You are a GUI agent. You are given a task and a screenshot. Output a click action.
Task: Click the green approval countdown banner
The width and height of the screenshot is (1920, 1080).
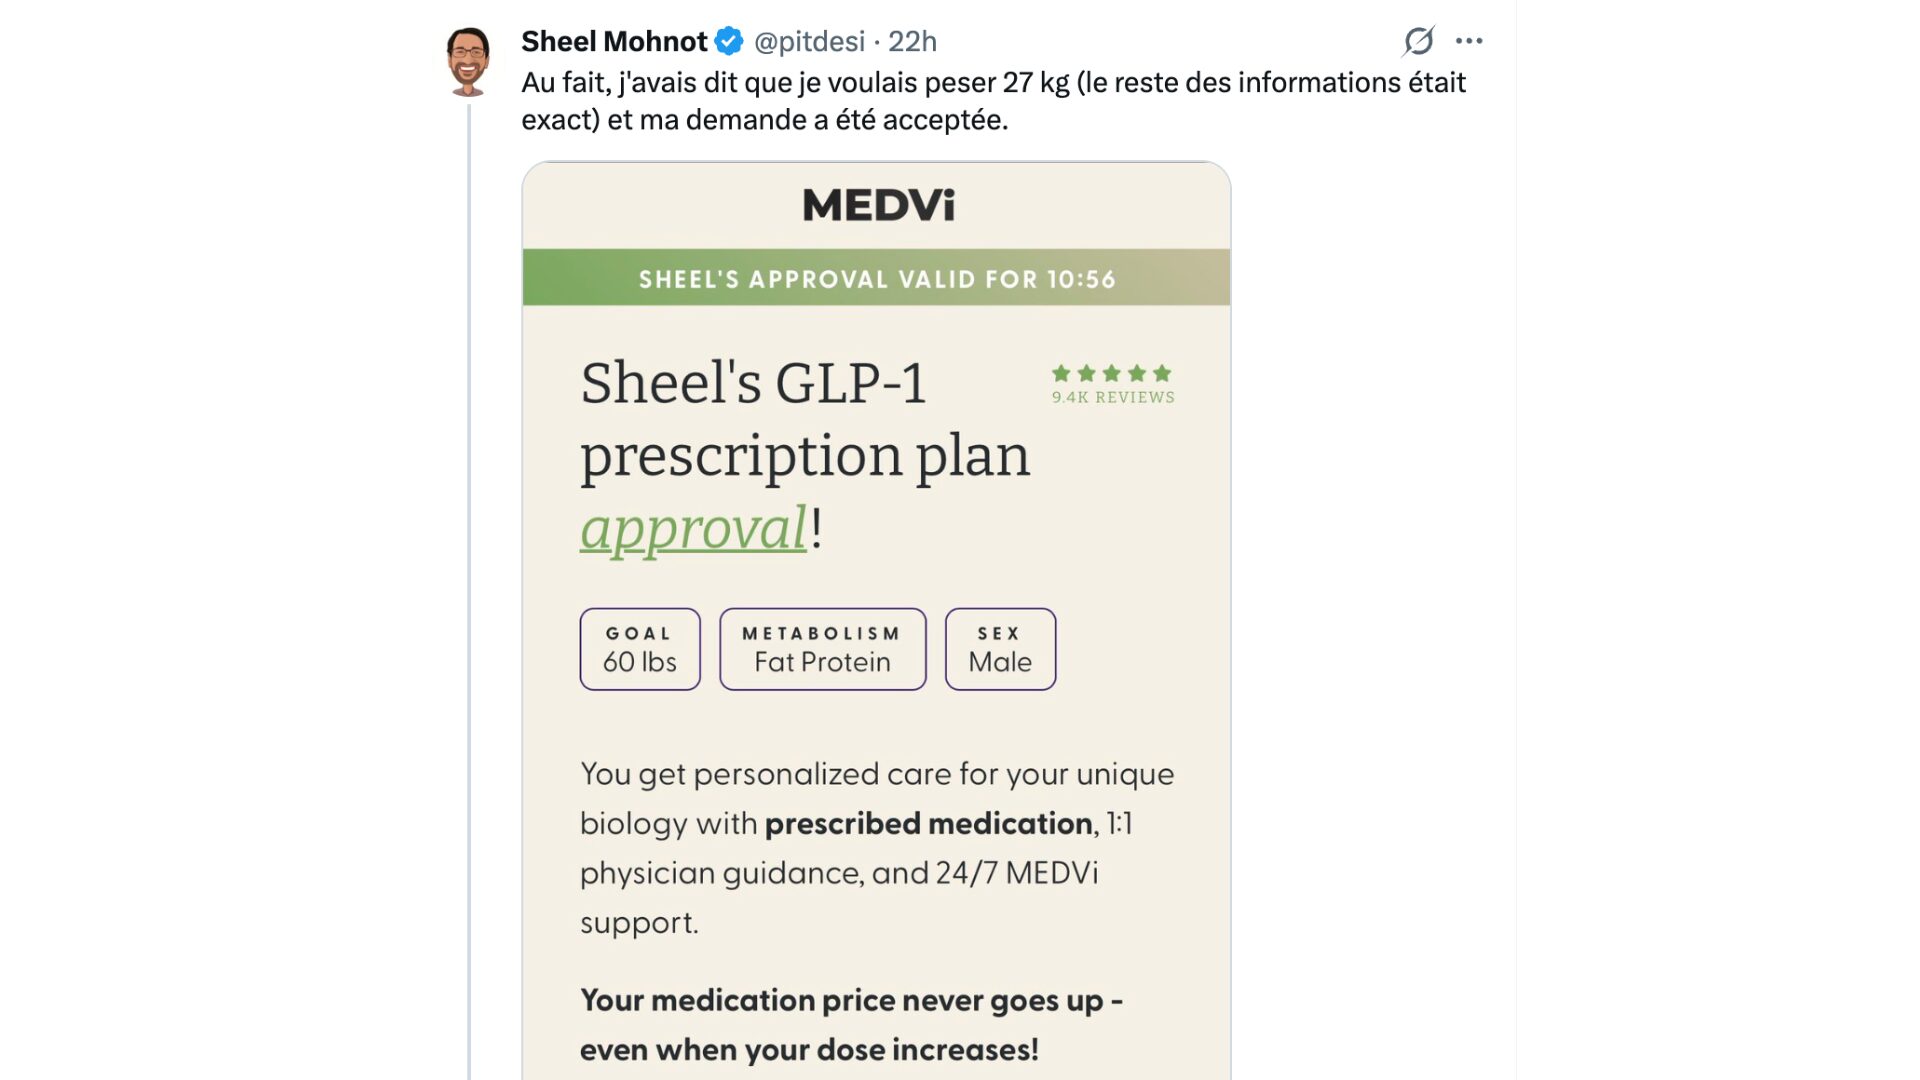pos(876,278)
